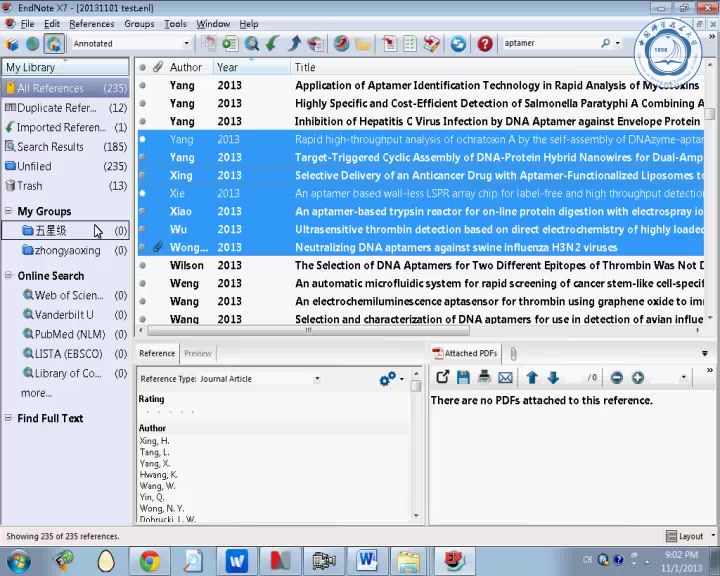Start Find Full Text toolbar icon
The height and width of the screenshot is (576, 720).
coord(315,44)
